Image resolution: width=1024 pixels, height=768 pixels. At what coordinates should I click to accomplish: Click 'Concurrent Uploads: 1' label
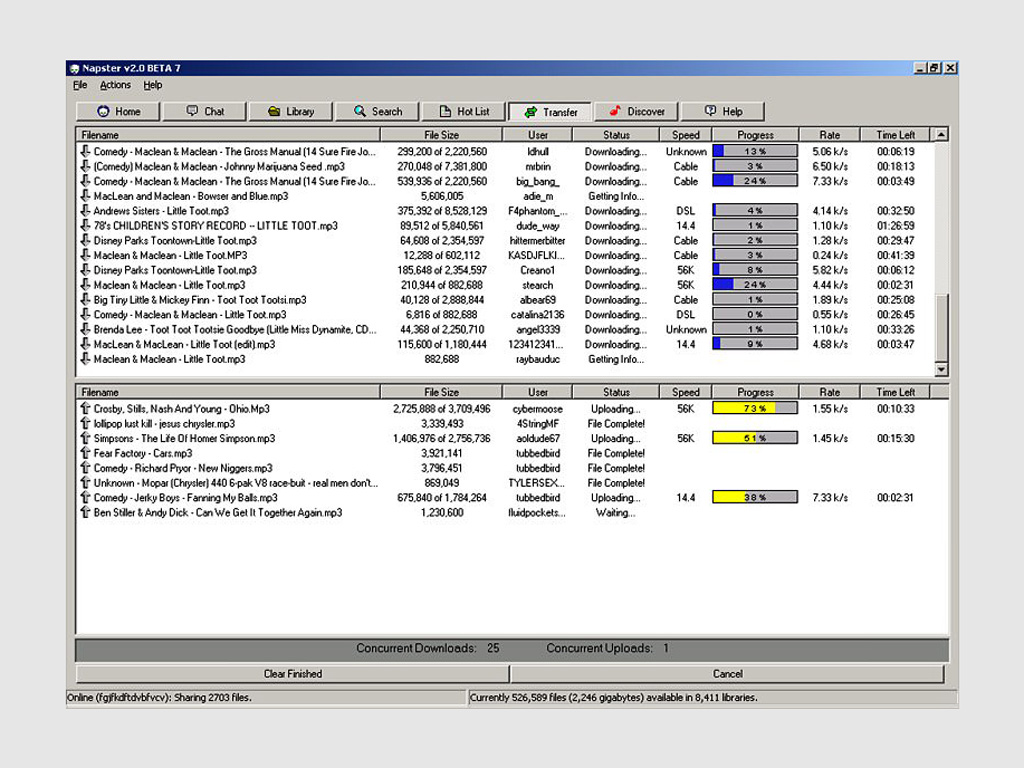click(607, 648)
